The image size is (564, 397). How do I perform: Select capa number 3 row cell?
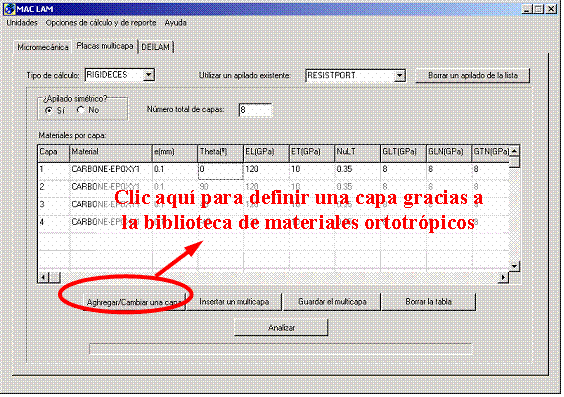coord(54,205)
